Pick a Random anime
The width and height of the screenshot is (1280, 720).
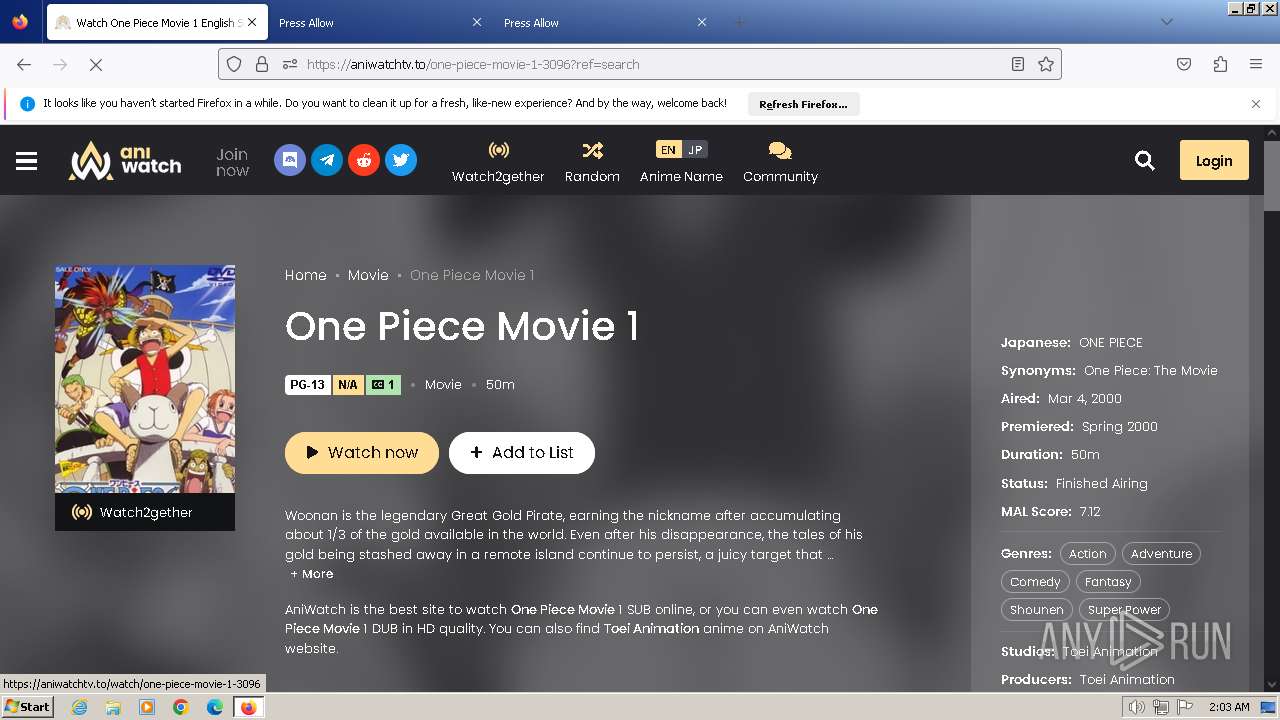tap(592, 162)
